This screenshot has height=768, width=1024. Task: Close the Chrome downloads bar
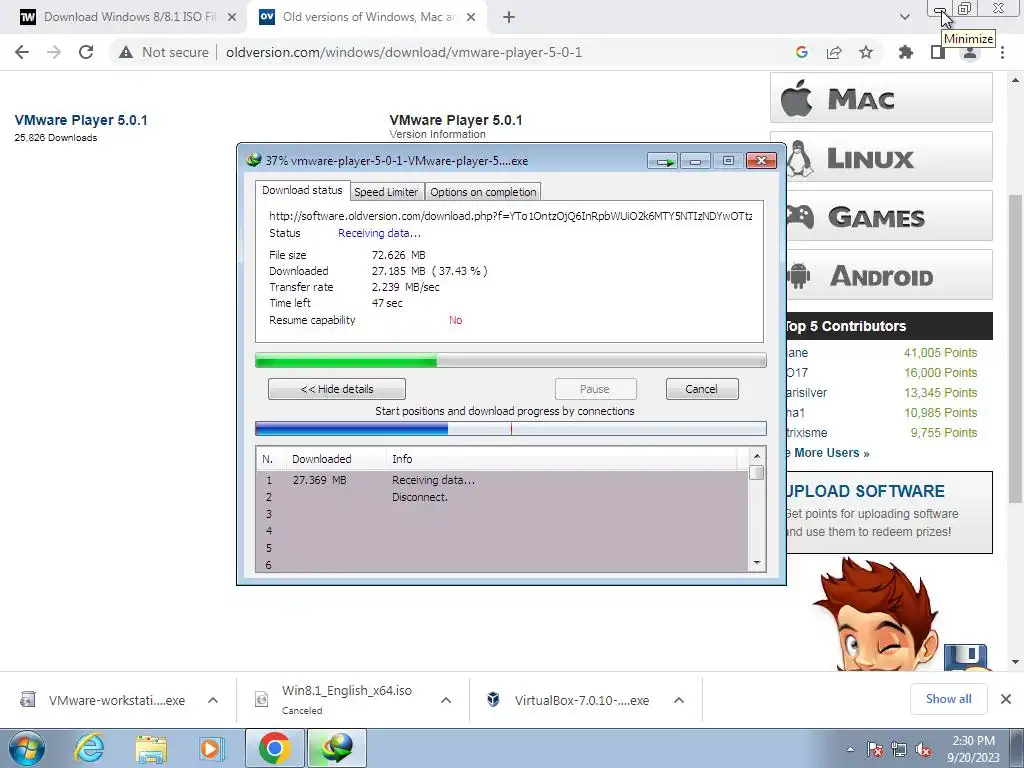[1006, 699]
